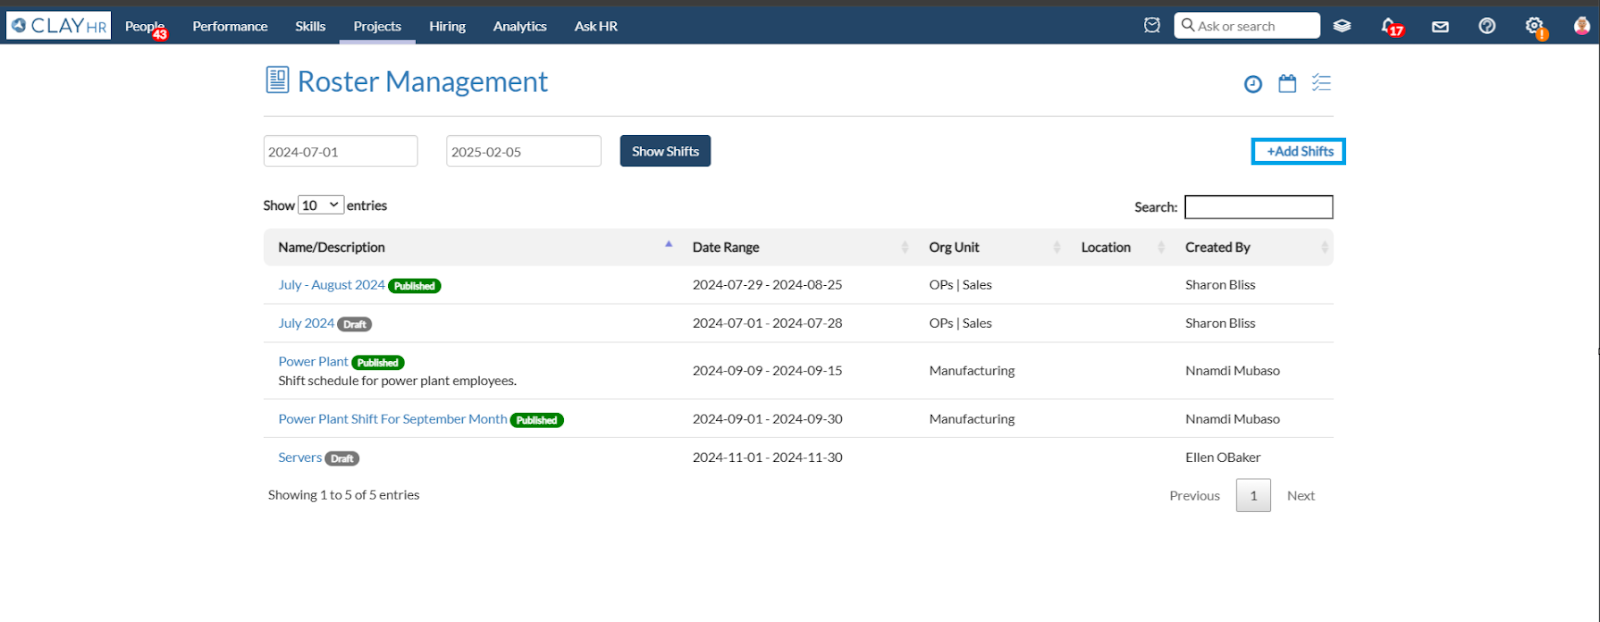Sort by Created By column
The width and height of the screenshot is (1600, 622).
pos(1254,247)
